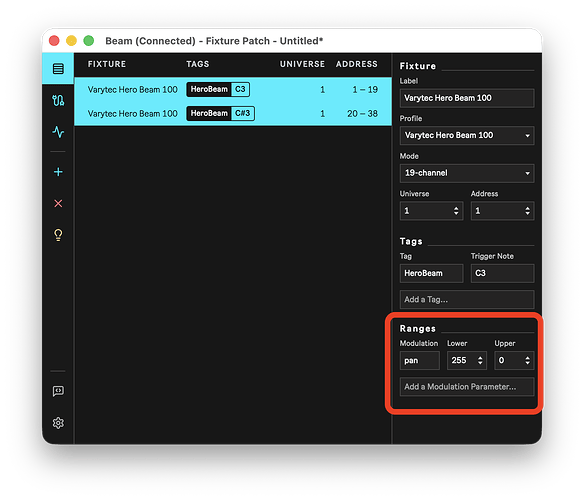This screenshot has height=500, width=584.
Task: Click the HeroBeam C#3 tag badge
Action: pyautogui.click(x=220, y=113)
